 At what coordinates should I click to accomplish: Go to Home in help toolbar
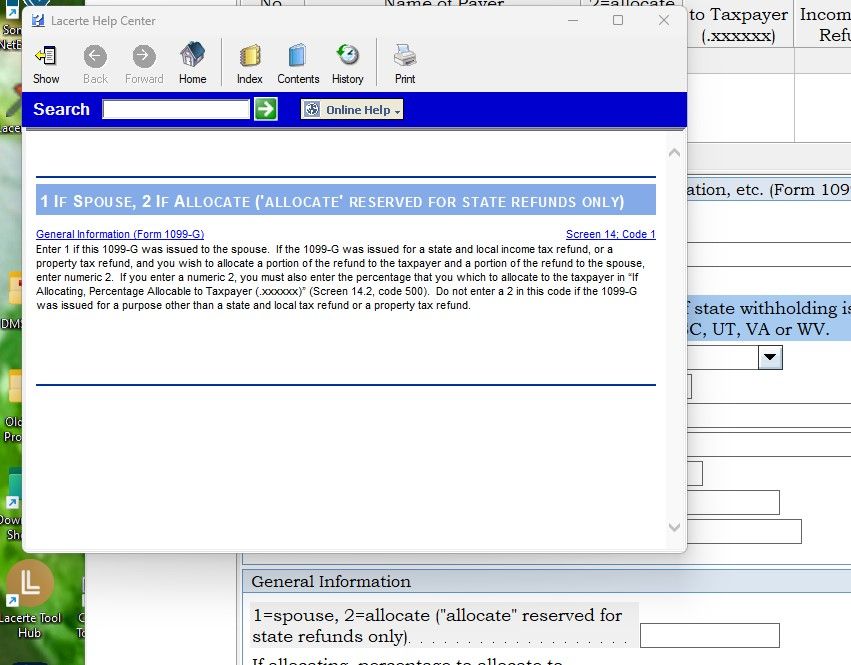(192, 63)
